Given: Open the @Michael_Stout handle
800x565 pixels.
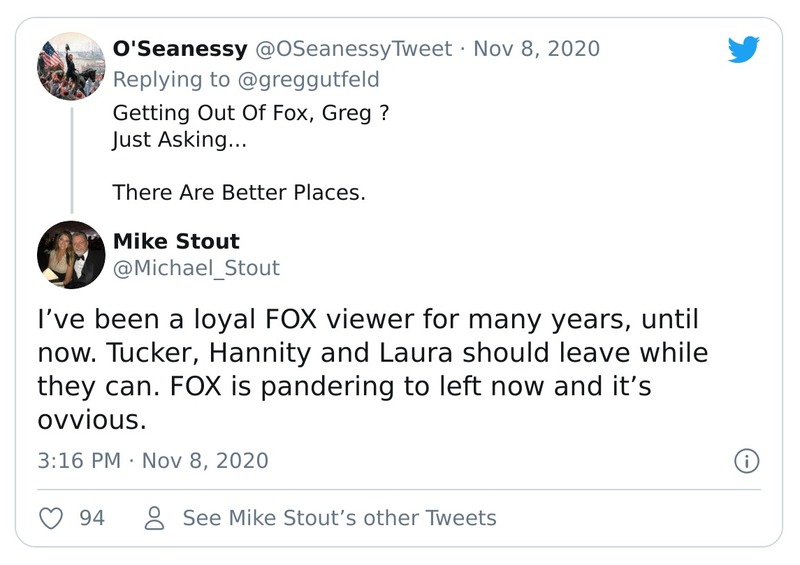Looking at the screenshot, I should (196, 268).
